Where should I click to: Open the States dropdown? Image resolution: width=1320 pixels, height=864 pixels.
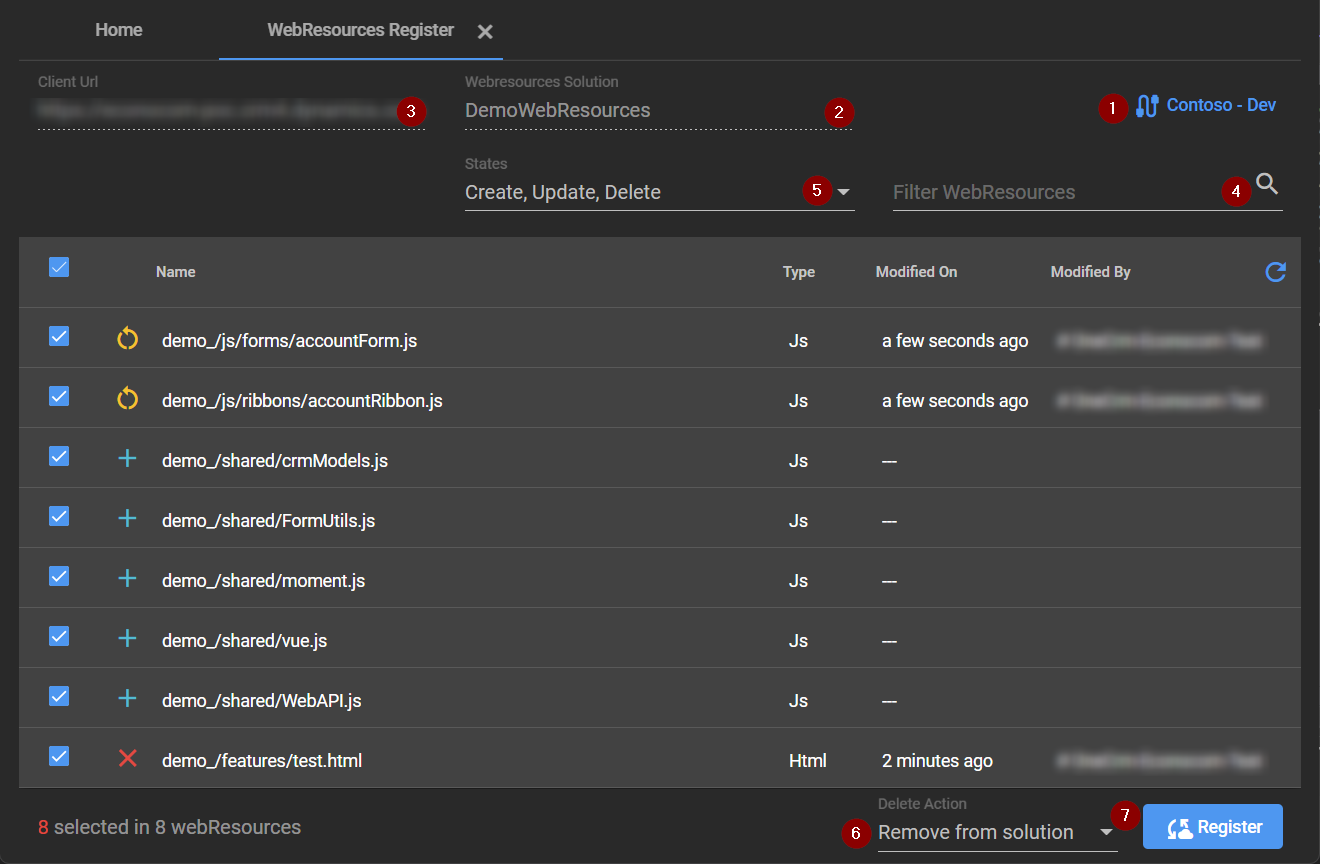point(843,192)
